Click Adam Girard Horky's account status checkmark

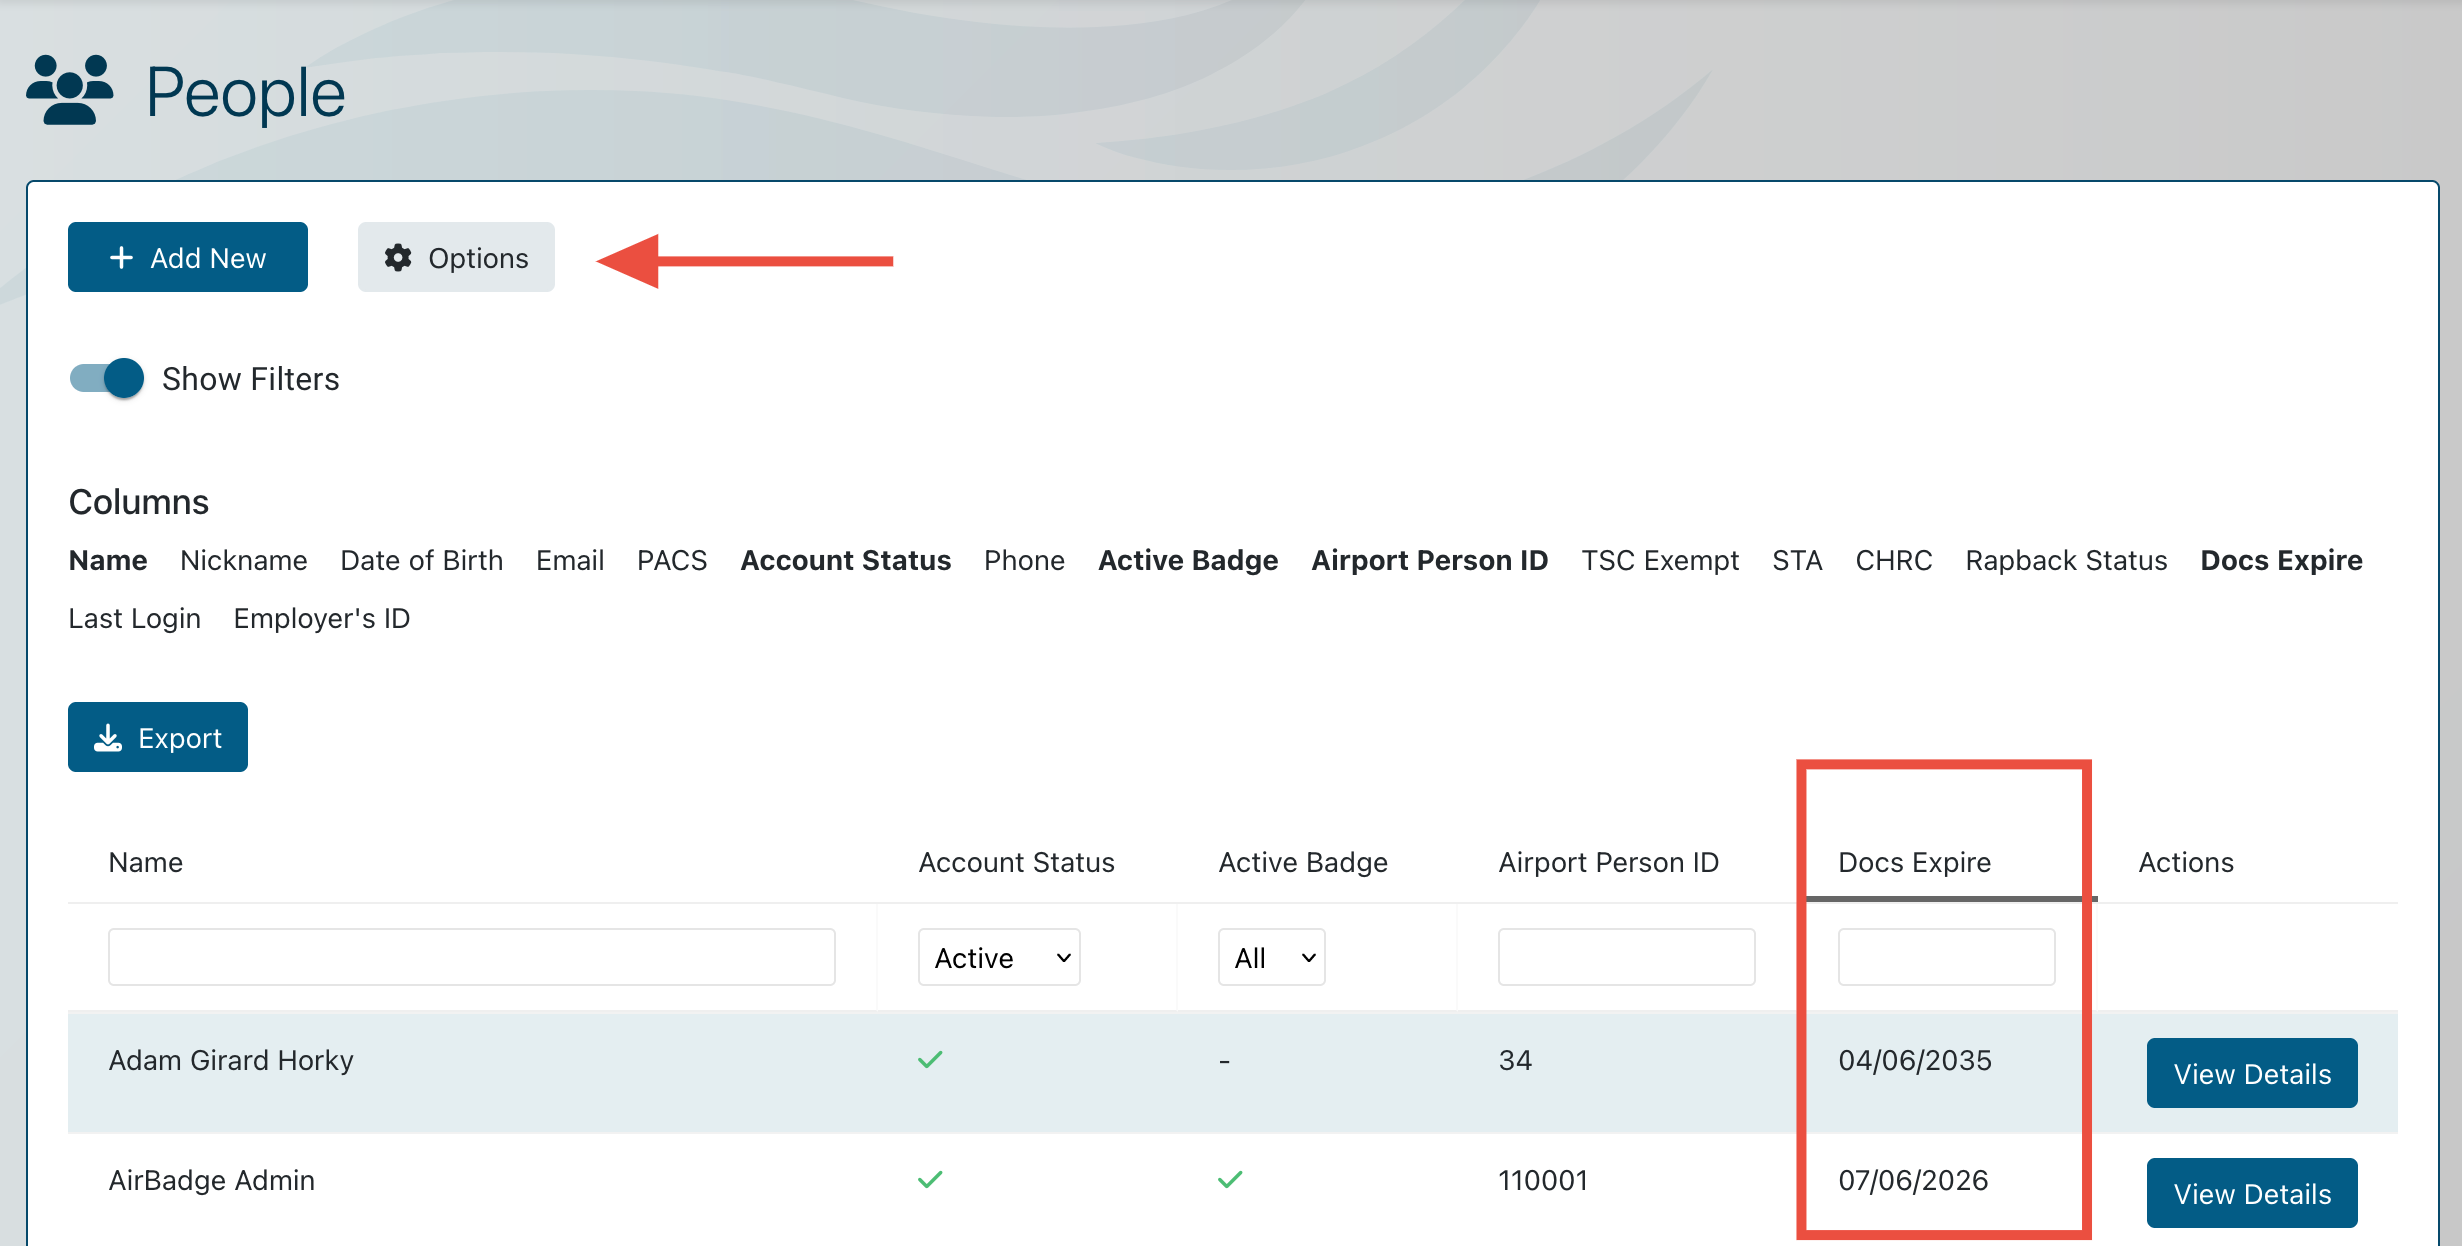[x=930, y=1060]
